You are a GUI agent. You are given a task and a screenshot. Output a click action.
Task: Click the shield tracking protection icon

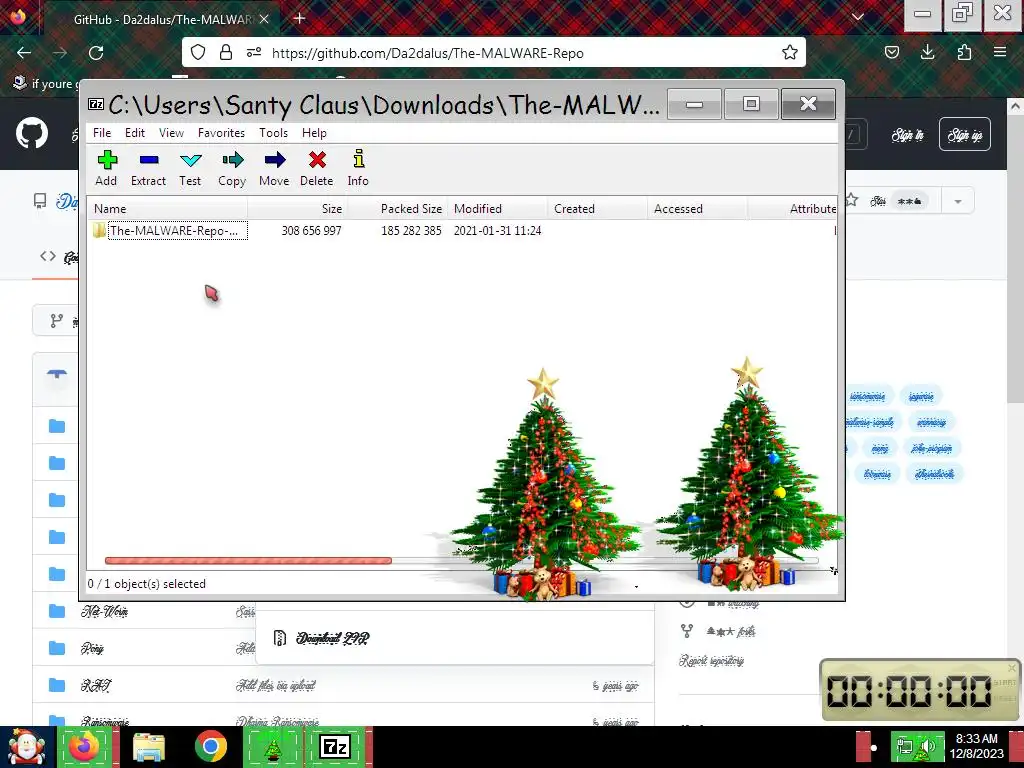pos(198,52)
